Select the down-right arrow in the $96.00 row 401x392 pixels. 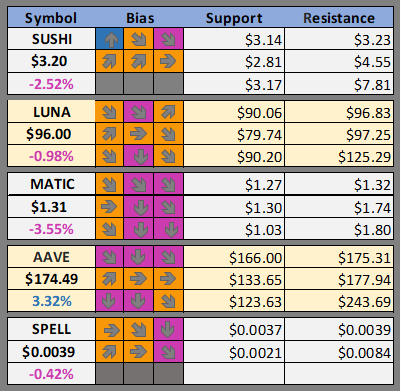click(168, 134)
